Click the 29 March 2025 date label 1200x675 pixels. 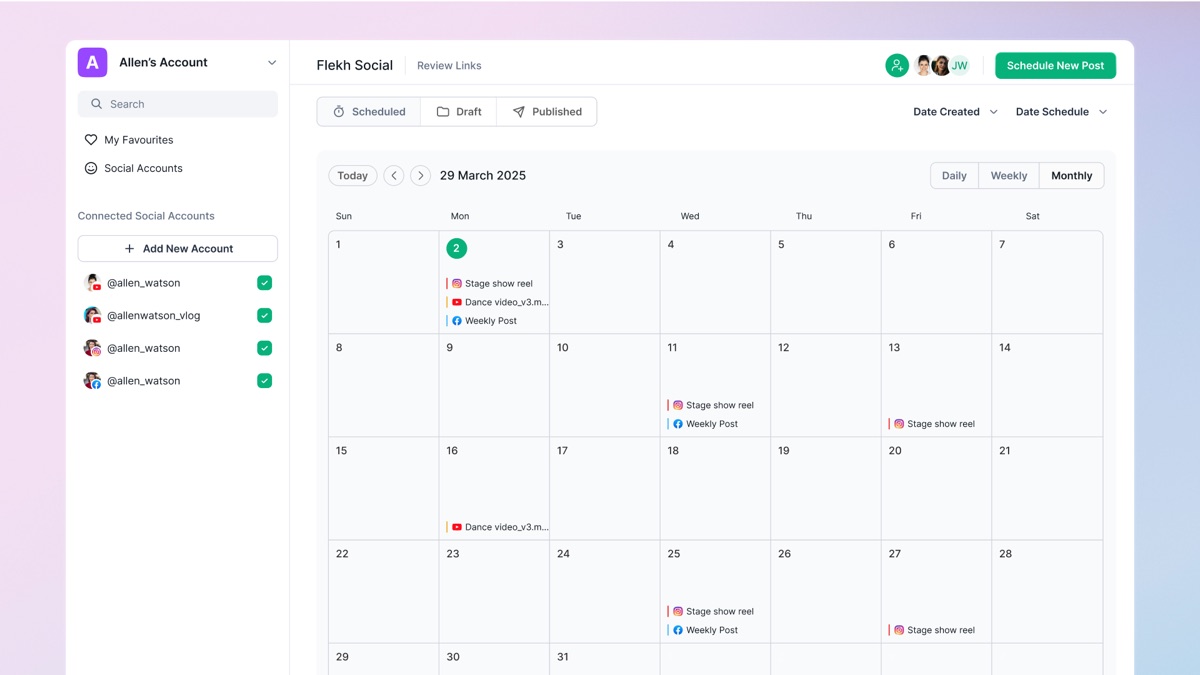pyautogui.click(x=483, y=176)
